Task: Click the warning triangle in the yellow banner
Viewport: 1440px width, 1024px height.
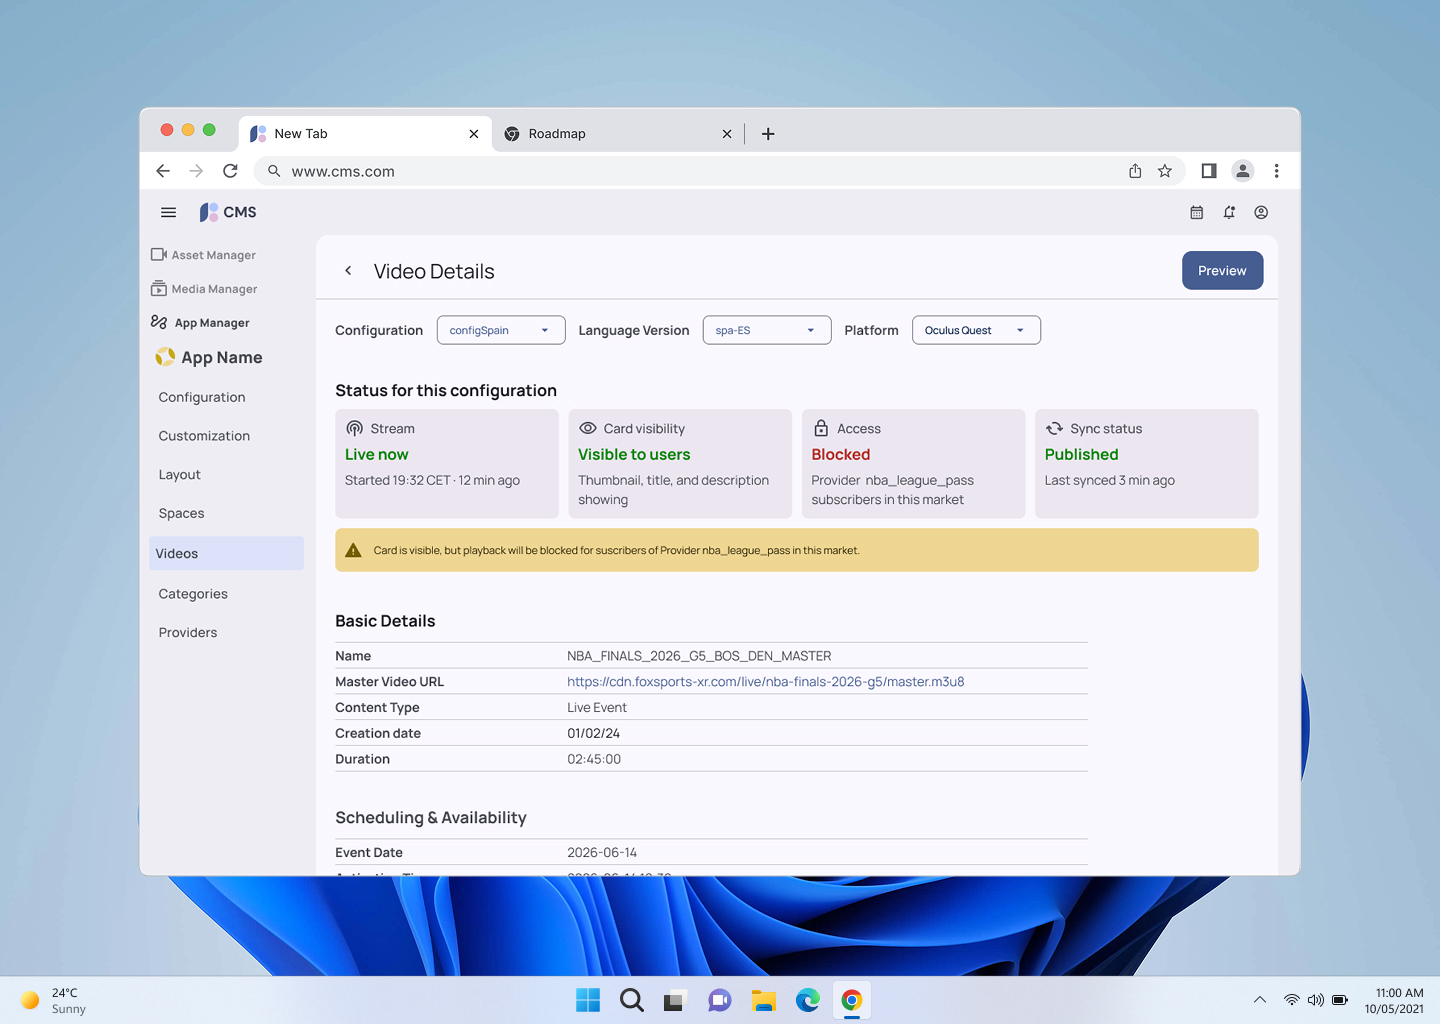Action: [353, 550]
